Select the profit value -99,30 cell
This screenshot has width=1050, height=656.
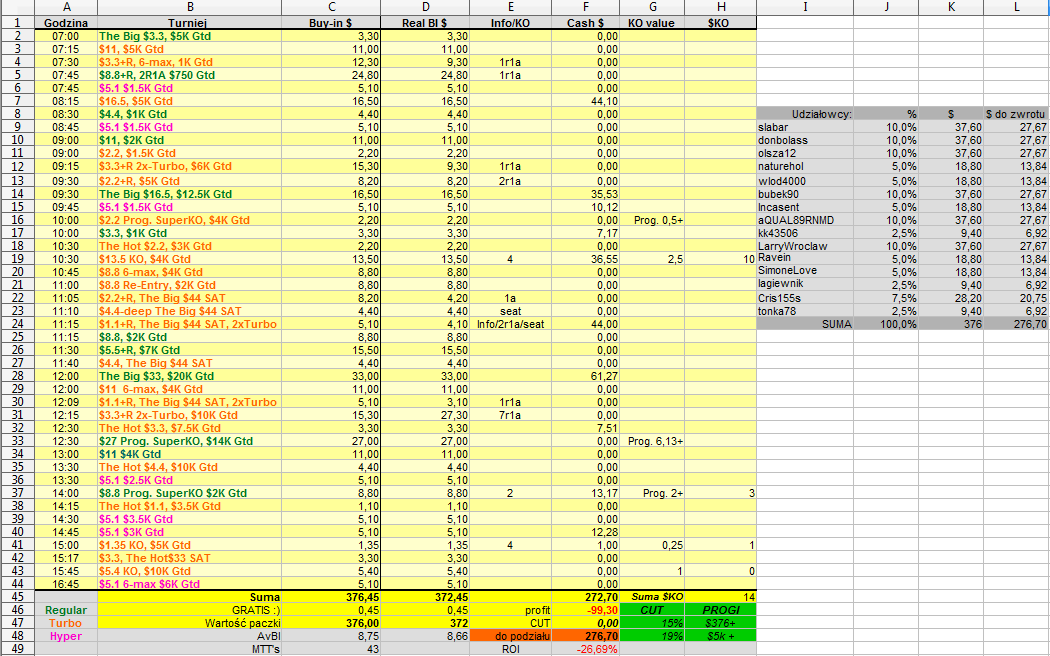pos(585,610)
